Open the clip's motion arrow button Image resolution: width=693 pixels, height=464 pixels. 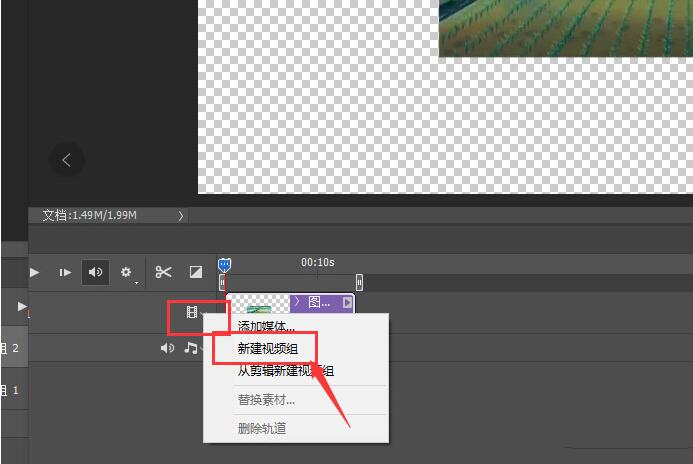(347, 303)
